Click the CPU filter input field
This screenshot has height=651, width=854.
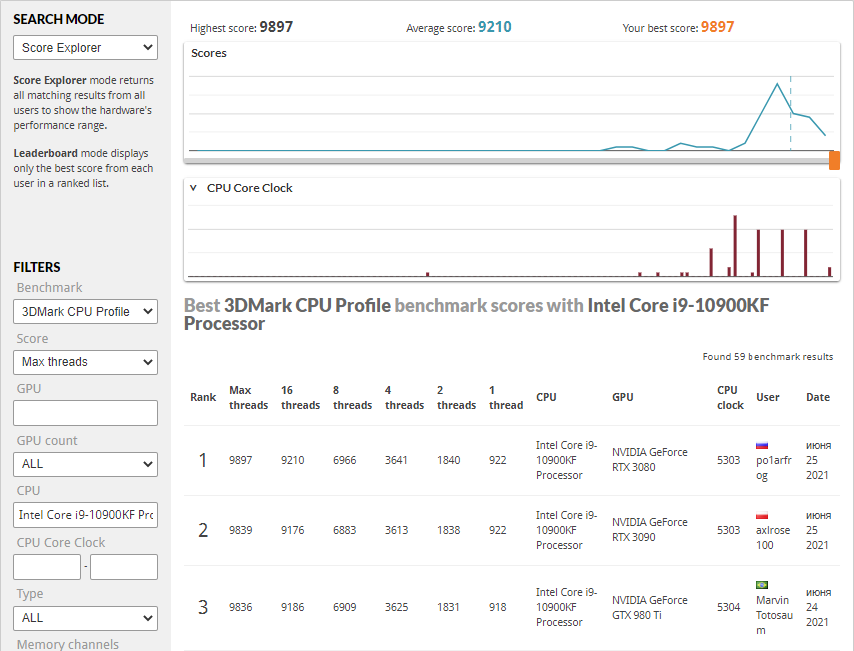(x=86, y=515)
